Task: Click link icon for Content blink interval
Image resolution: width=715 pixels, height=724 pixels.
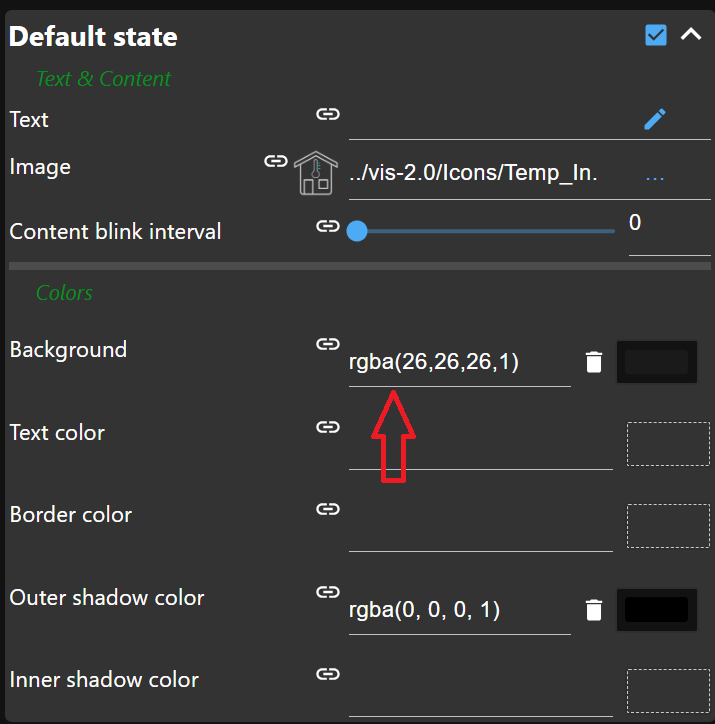Action: [x=327, y=226]
